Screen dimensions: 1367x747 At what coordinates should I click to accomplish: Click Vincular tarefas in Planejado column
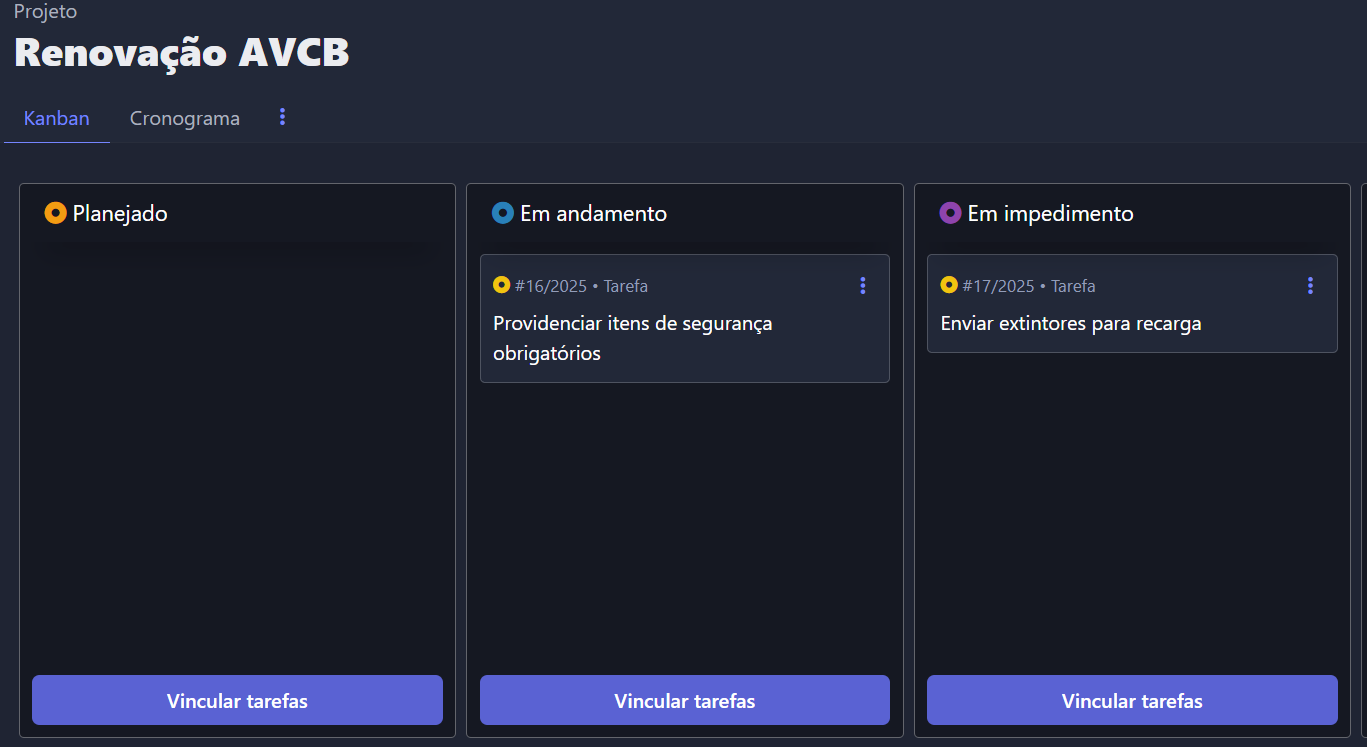click(x=237, y=700)
